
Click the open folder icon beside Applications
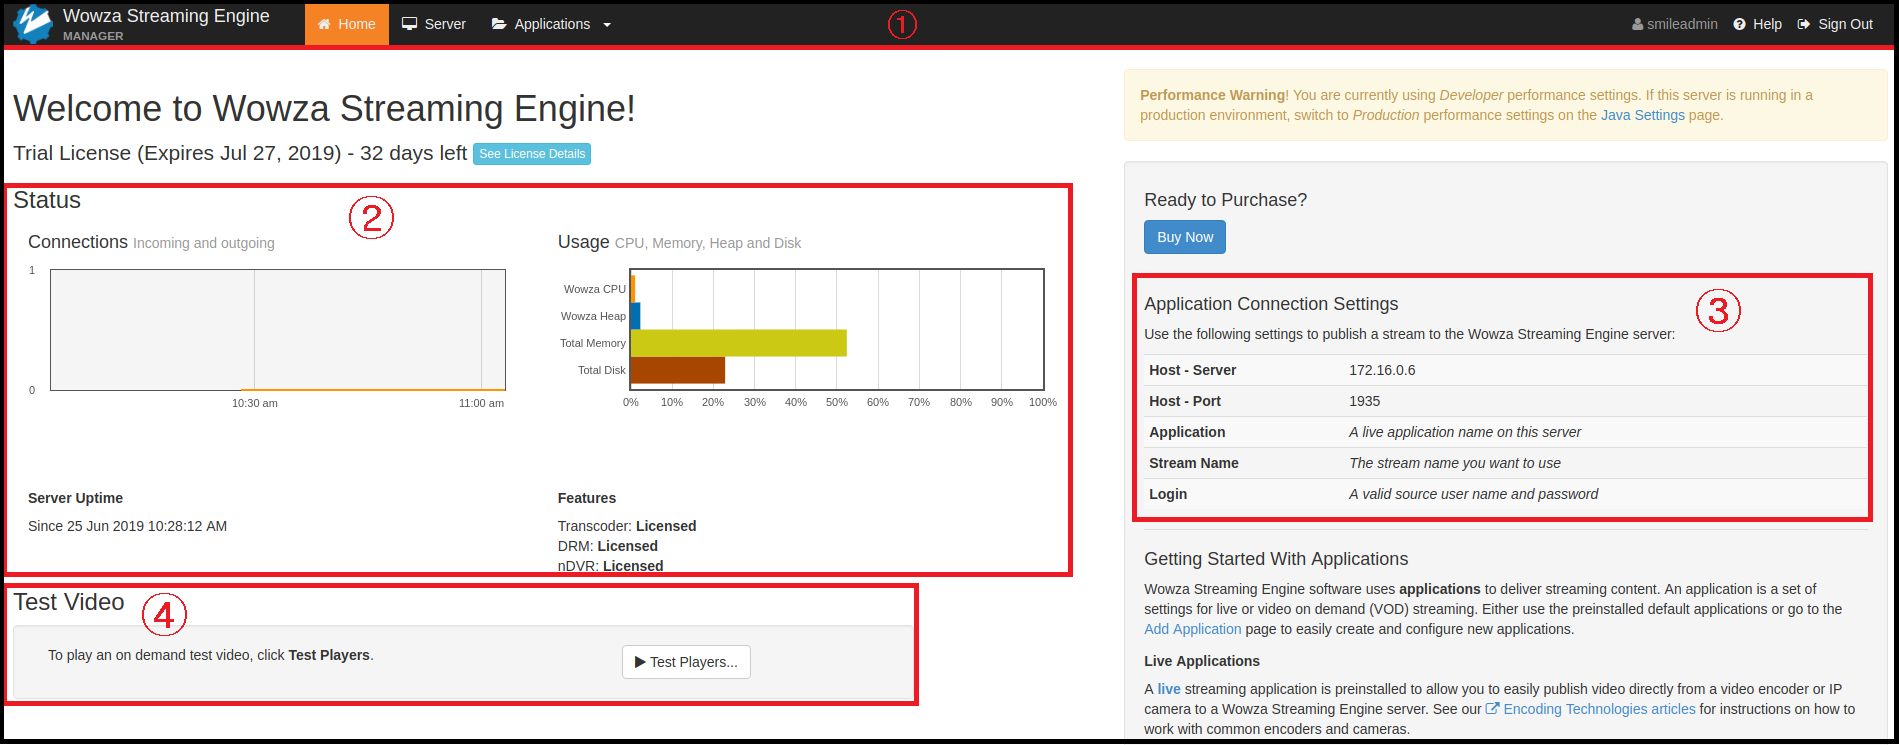coord(499,24)
